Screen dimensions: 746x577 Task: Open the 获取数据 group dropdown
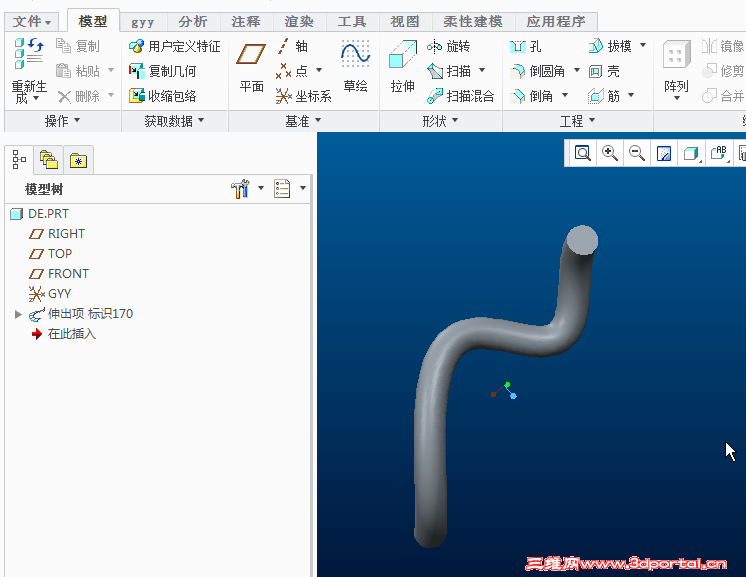coord(174,121)
